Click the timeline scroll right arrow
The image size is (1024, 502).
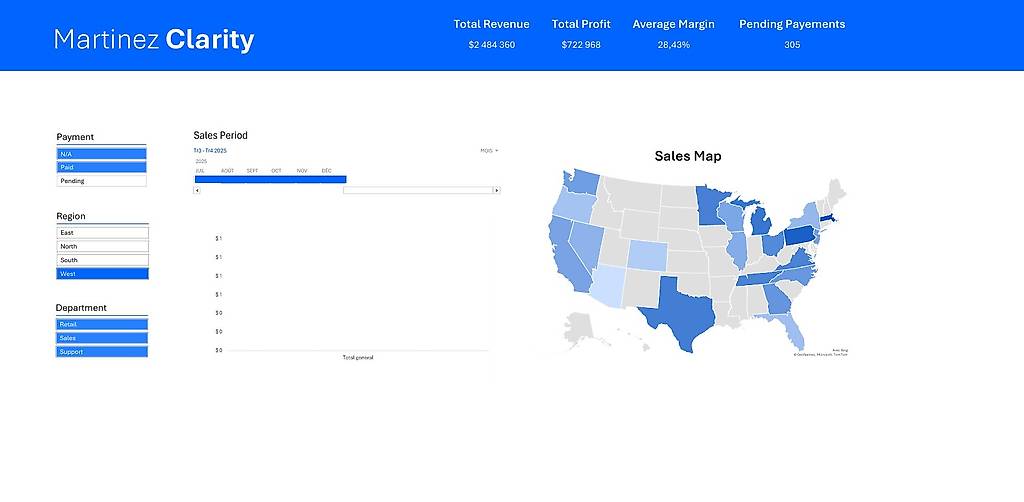497,191
